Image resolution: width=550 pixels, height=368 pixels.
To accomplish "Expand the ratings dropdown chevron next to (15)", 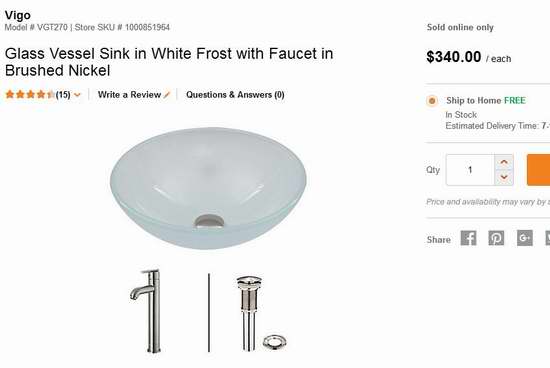I will tap(77, 95).
